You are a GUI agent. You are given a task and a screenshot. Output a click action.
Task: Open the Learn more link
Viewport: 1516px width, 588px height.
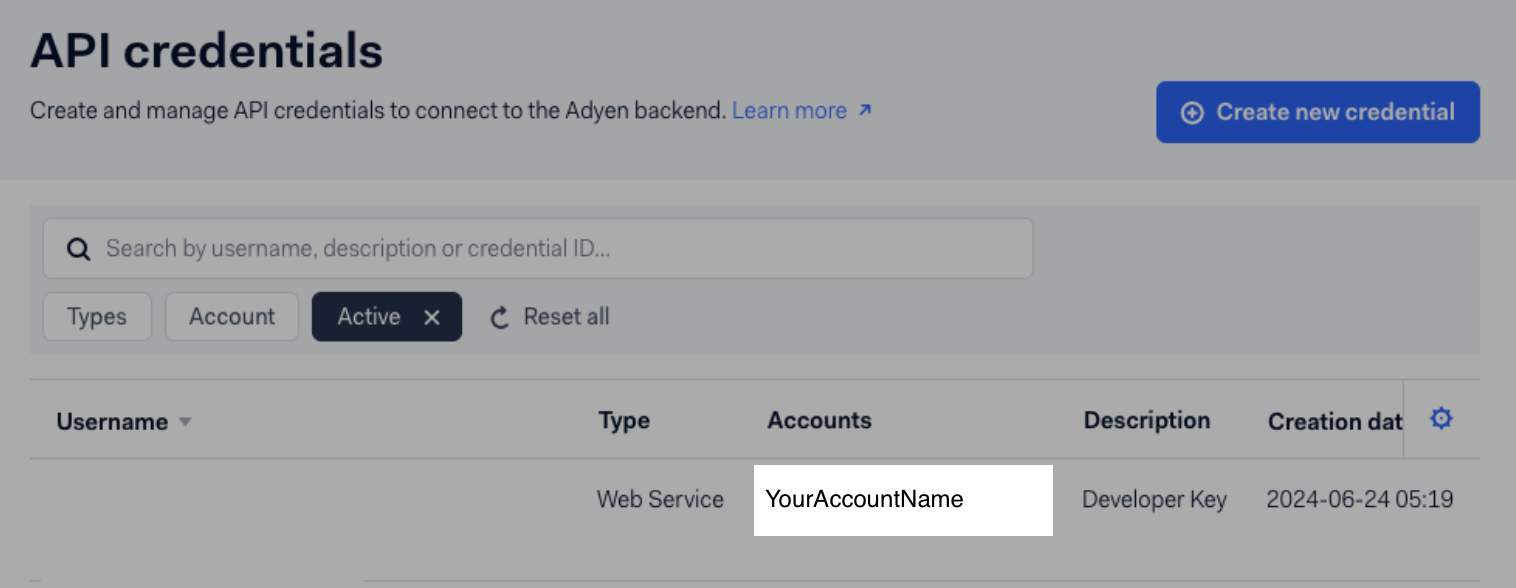pyautogui.click(x=789, y=109)
